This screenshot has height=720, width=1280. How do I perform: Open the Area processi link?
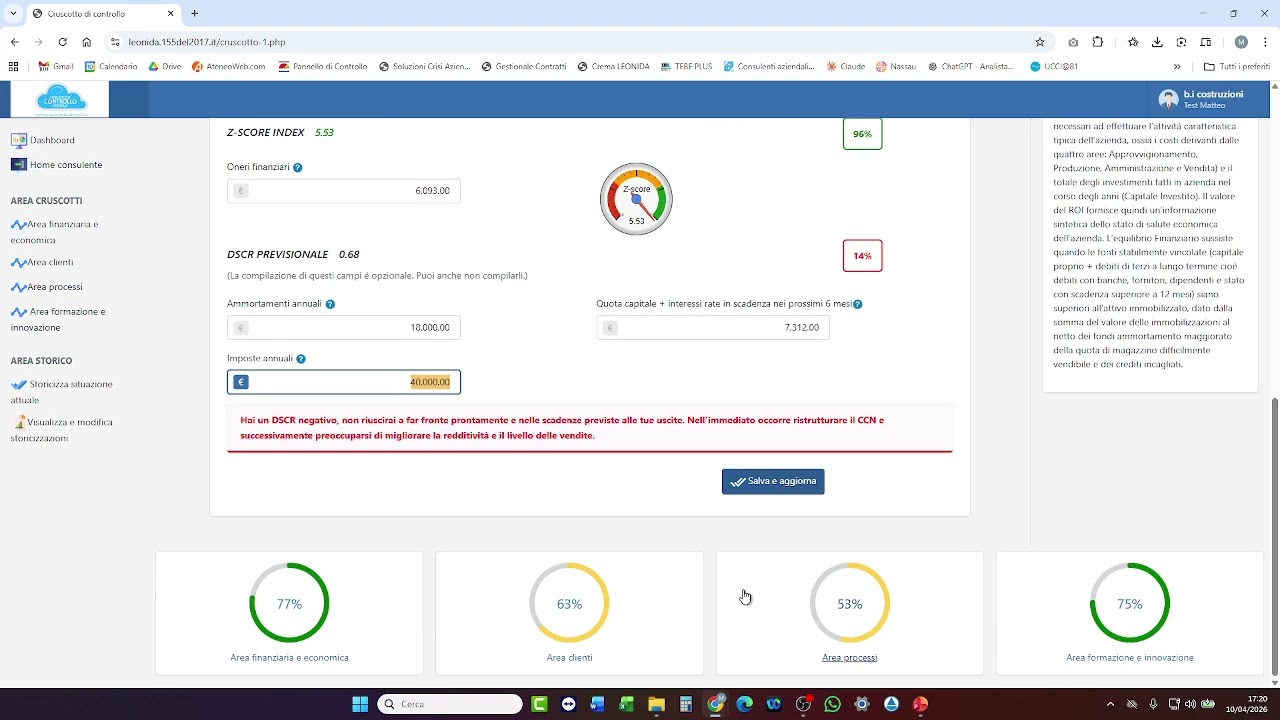click(x=849, y=658)
